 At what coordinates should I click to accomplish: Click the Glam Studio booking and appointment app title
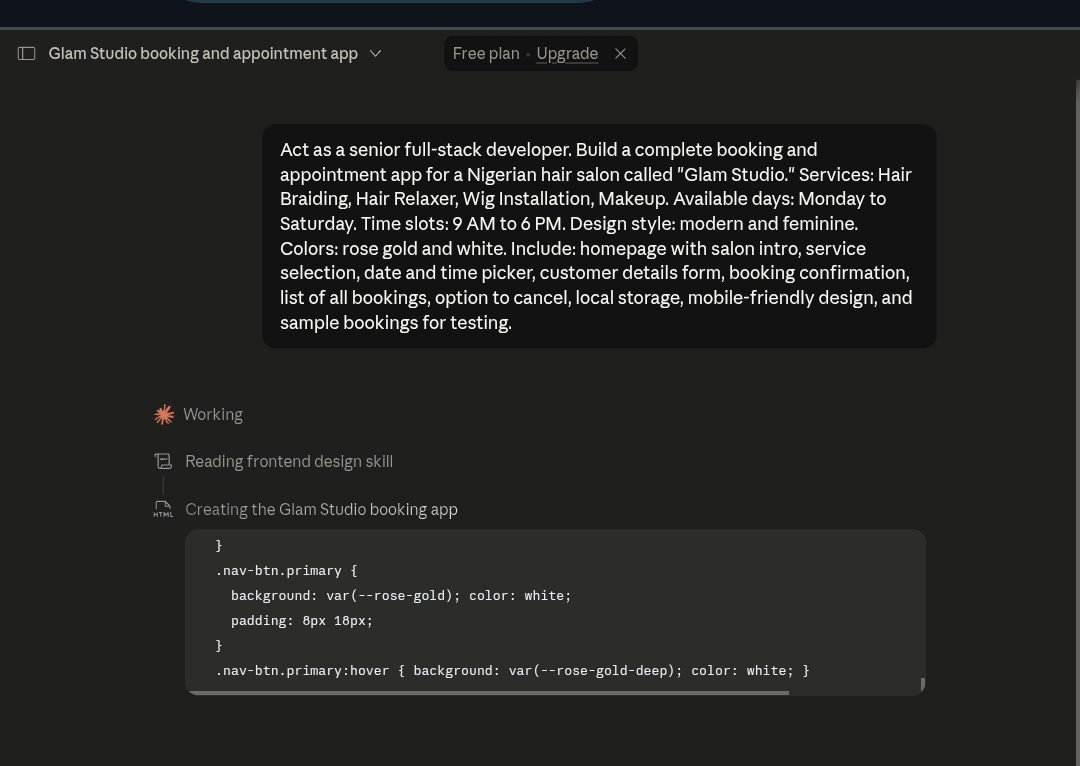click(203, 54)
